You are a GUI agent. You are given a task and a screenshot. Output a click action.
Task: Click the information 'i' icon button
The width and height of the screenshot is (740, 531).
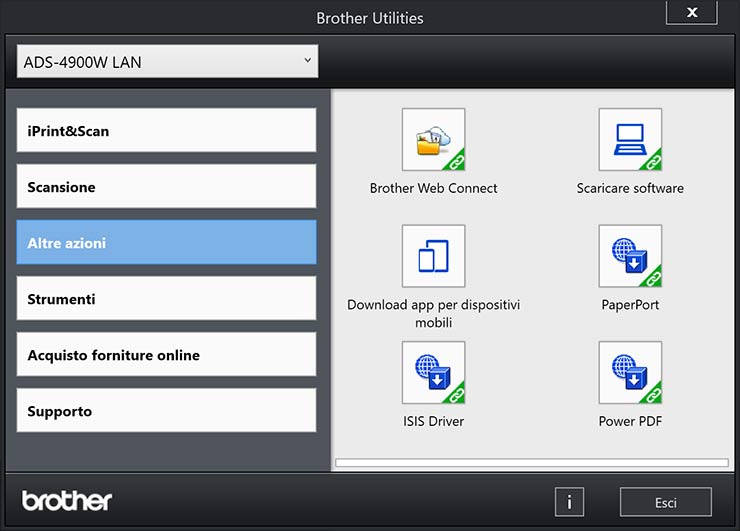tap(569, 501)
